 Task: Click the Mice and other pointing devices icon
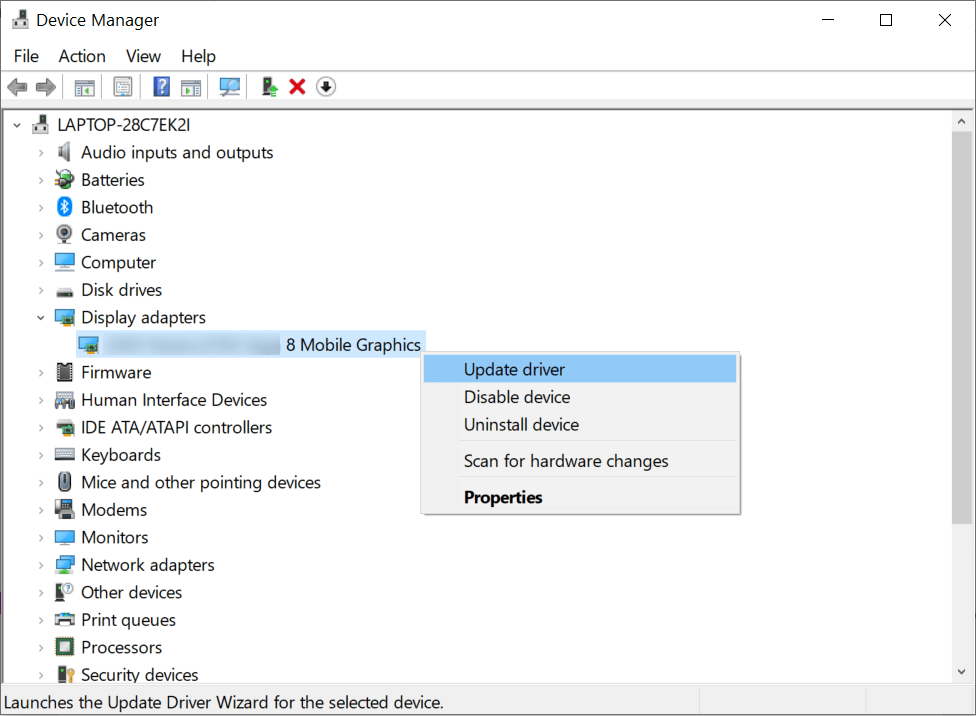(64, 482)
